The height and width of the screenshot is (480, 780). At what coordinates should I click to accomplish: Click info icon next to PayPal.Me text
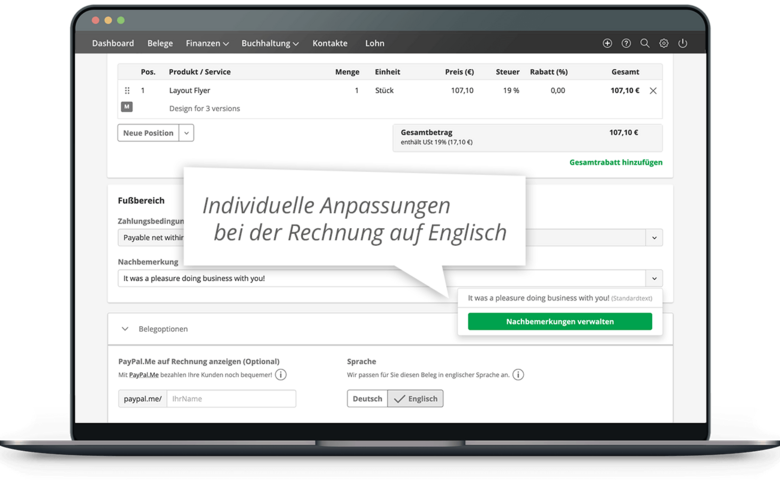tap(281, 375)
